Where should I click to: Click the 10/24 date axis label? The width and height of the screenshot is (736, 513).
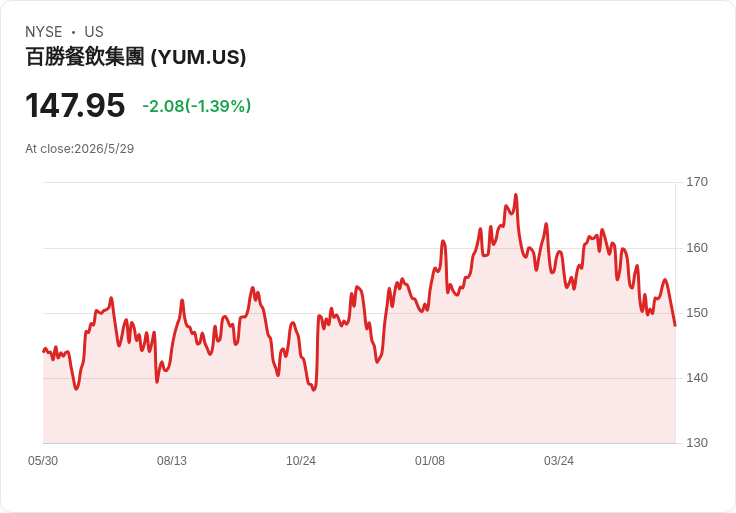click(x=301, y=460)
